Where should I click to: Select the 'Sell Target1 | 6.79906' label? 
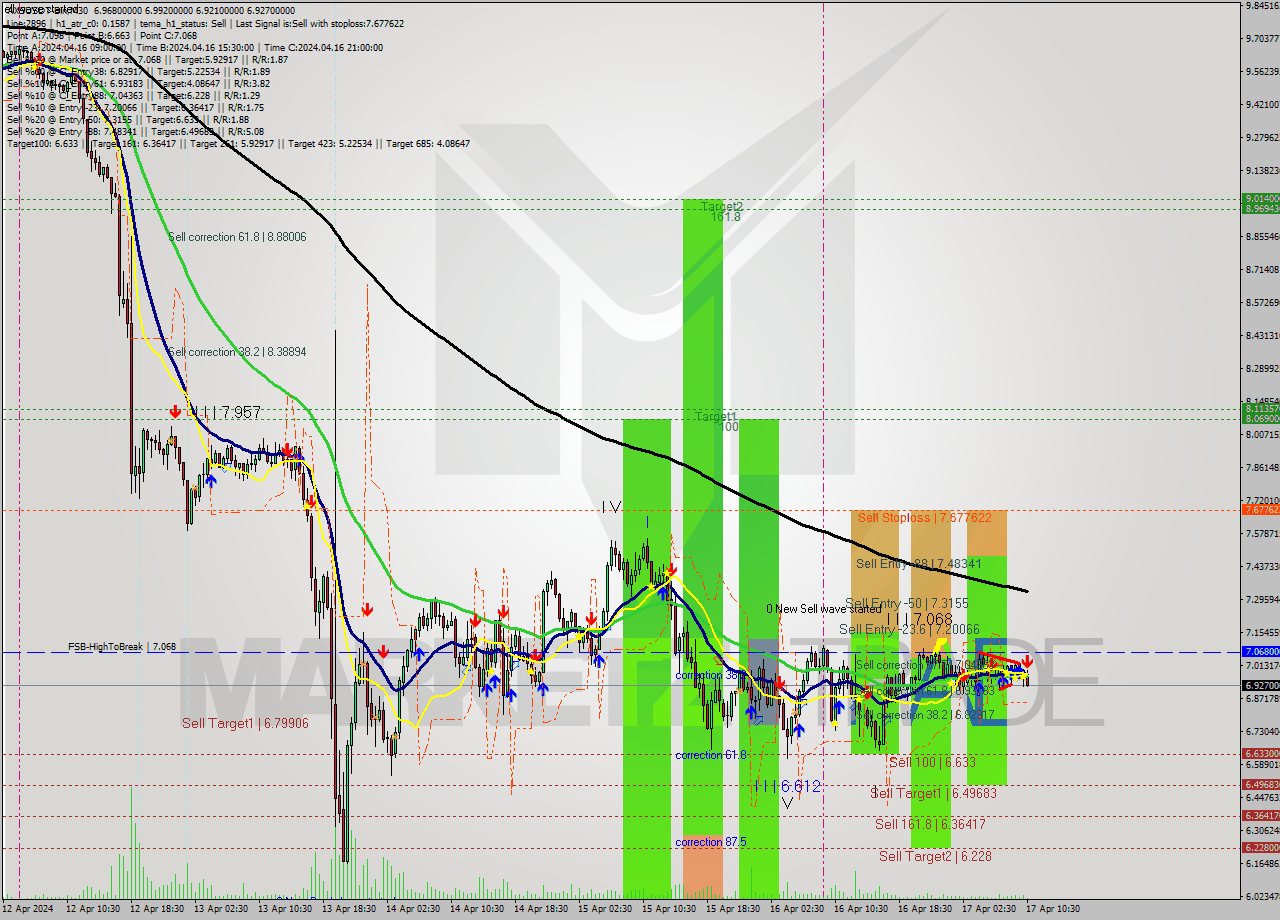pyautogui.click(x=245, y=723)
